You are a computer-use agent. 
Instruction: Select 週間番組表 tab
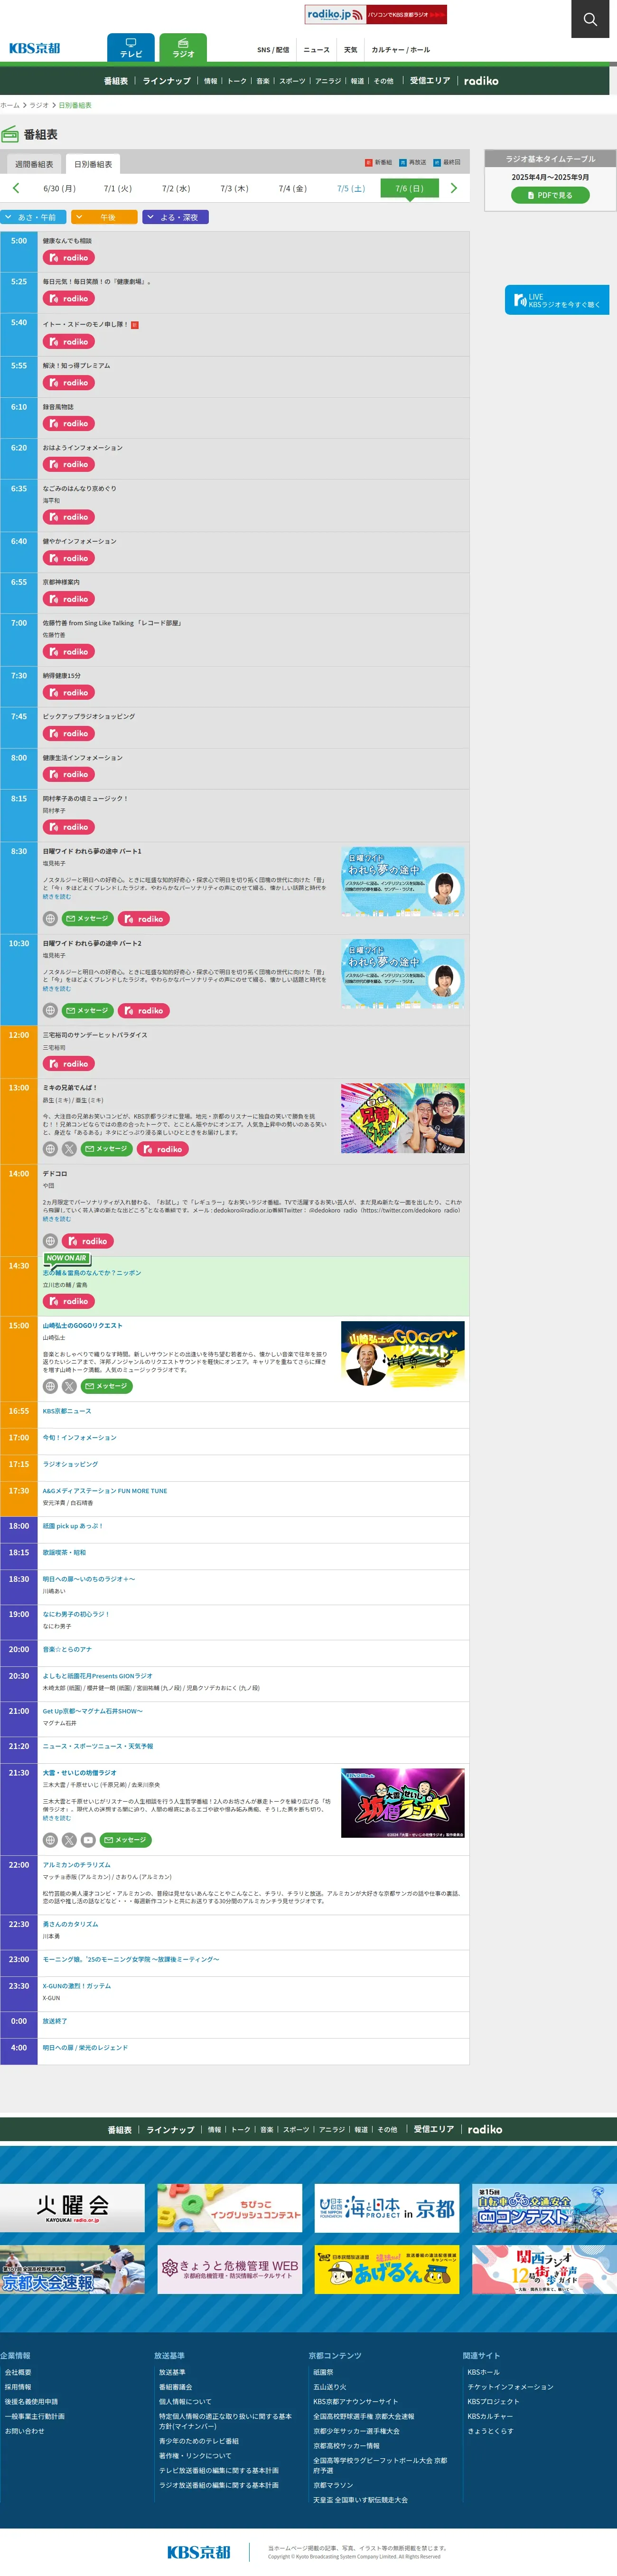[x=34, y=164]
